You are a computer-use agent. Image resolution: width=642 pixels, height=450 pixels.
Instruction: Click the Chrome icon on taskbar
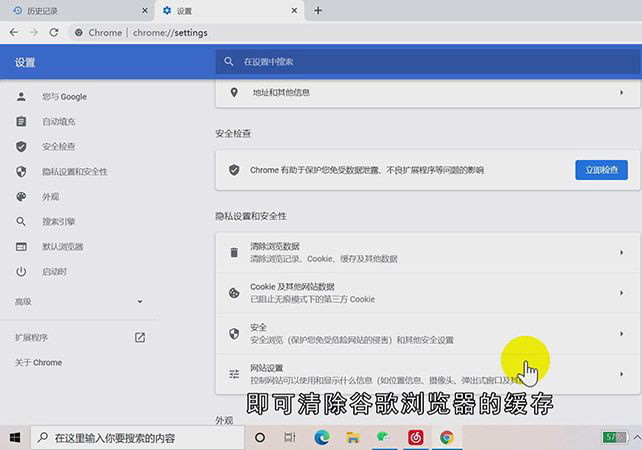[x=447, y=438]
